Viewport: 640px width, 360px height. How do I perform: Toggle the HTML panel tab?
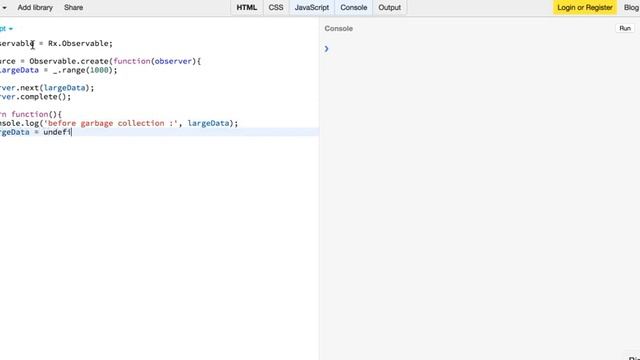coord(247,7)
